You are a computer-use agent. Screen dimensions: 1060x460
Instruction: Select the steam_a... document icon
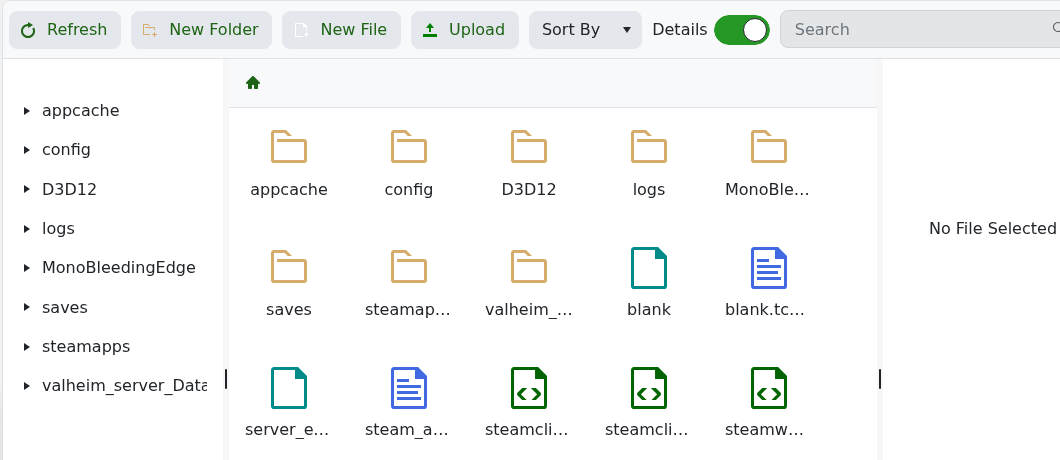(x=408, y=388)
